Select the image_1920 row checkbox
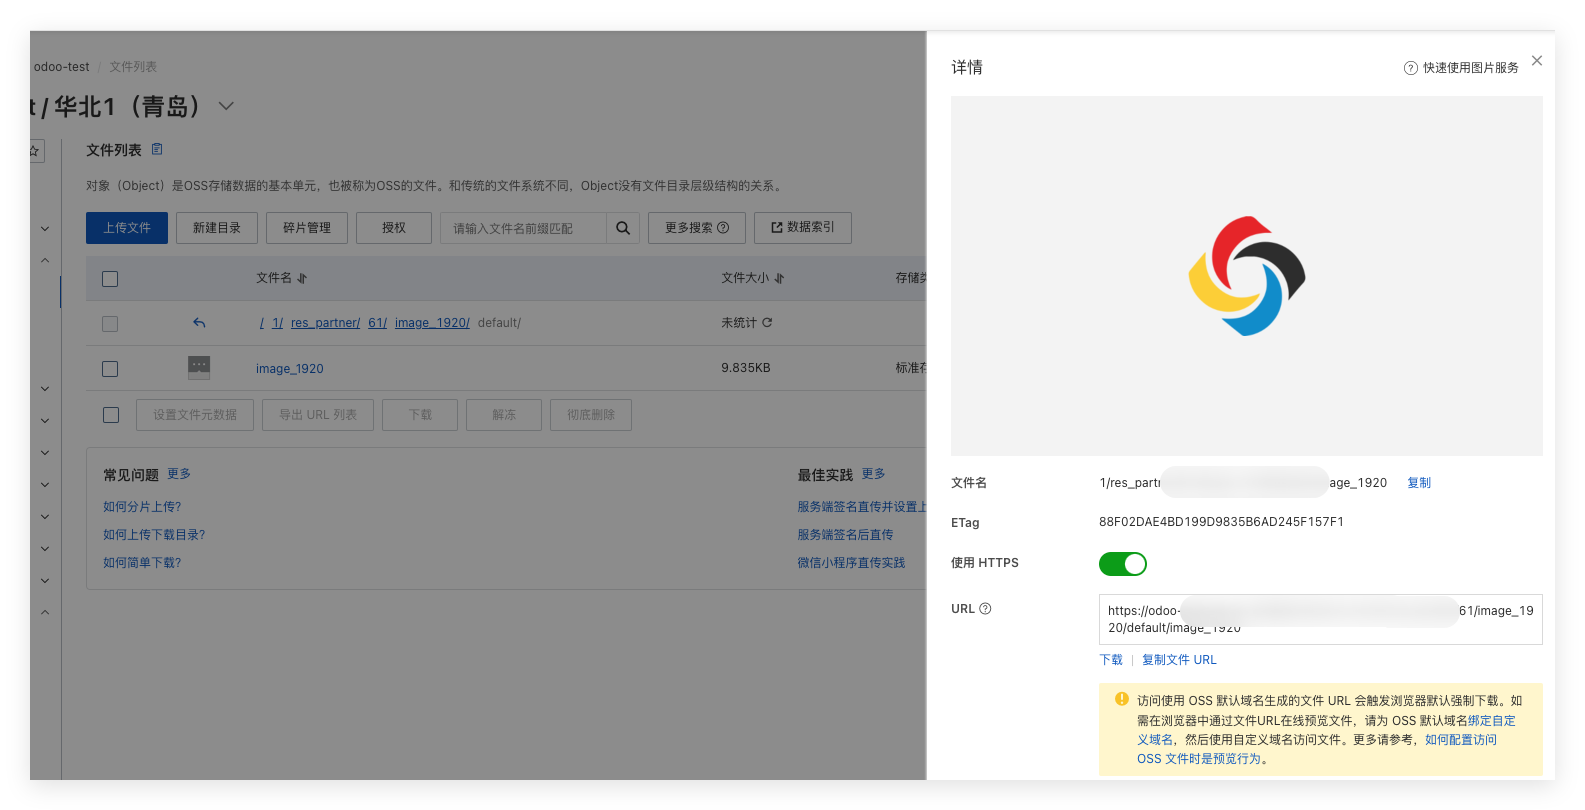 point(110,369)
